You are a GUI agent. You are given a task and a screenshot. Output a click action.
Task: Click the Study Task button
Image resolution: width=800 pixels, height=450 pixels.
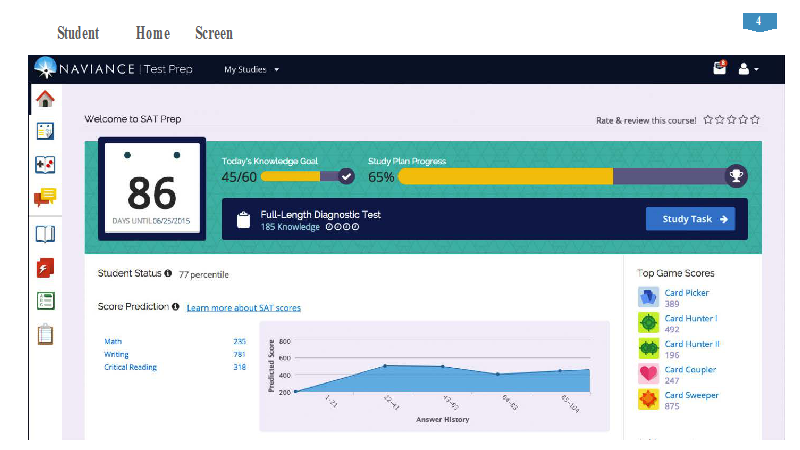click(x=690, y=219)
